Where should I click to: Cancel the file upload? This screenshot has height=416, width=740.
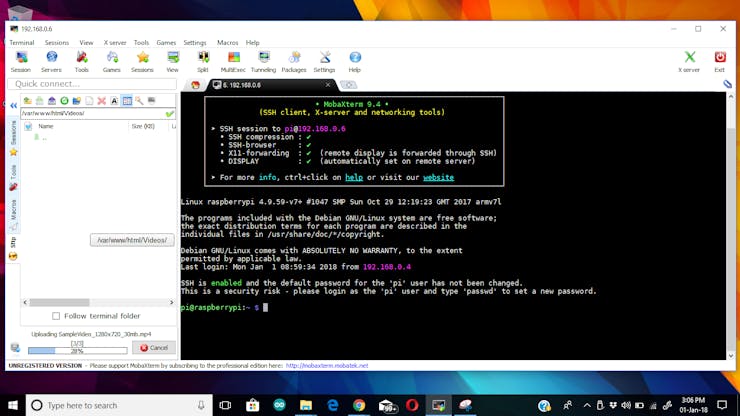click(x=154, y=348)
